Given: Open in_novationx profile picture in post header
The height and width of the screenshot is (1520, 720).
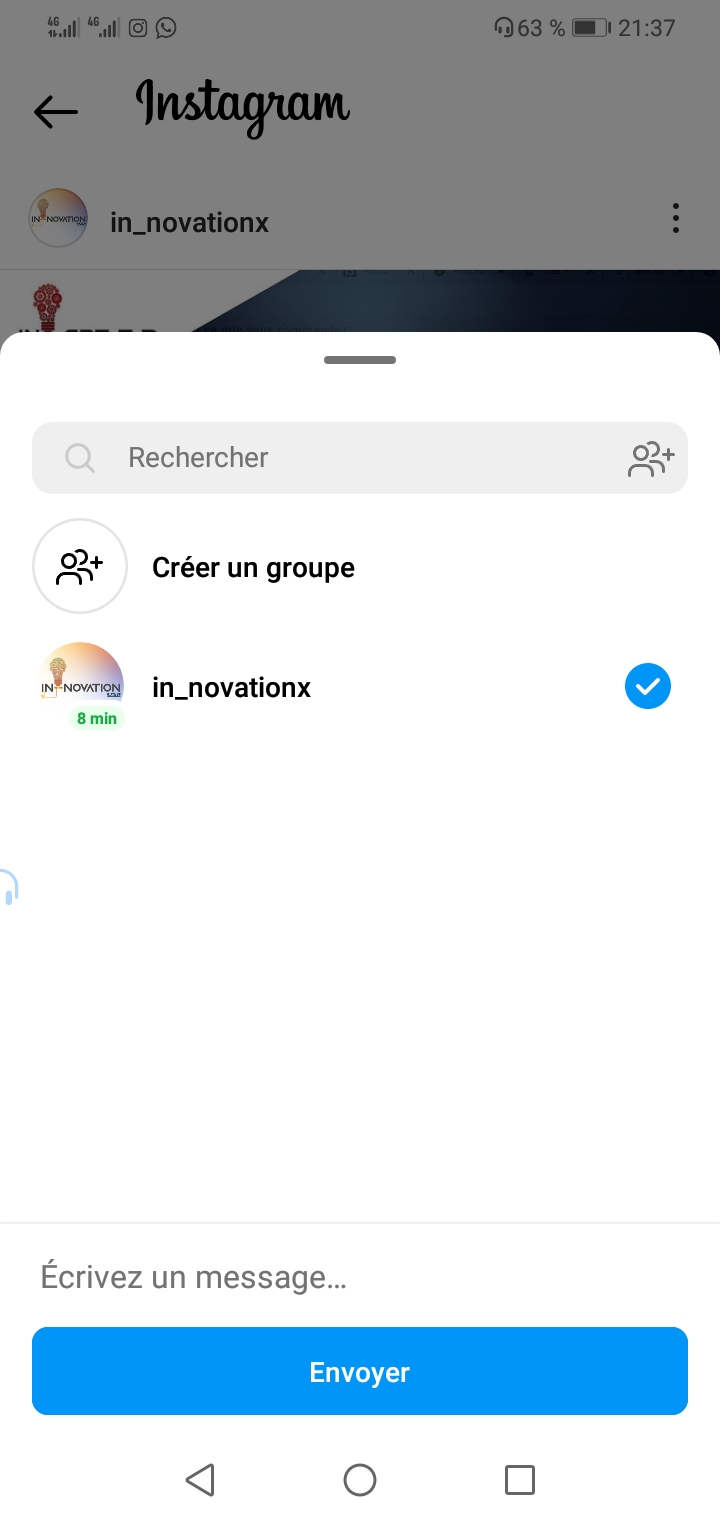Looking at the screenshot, I should click(58, 218).
